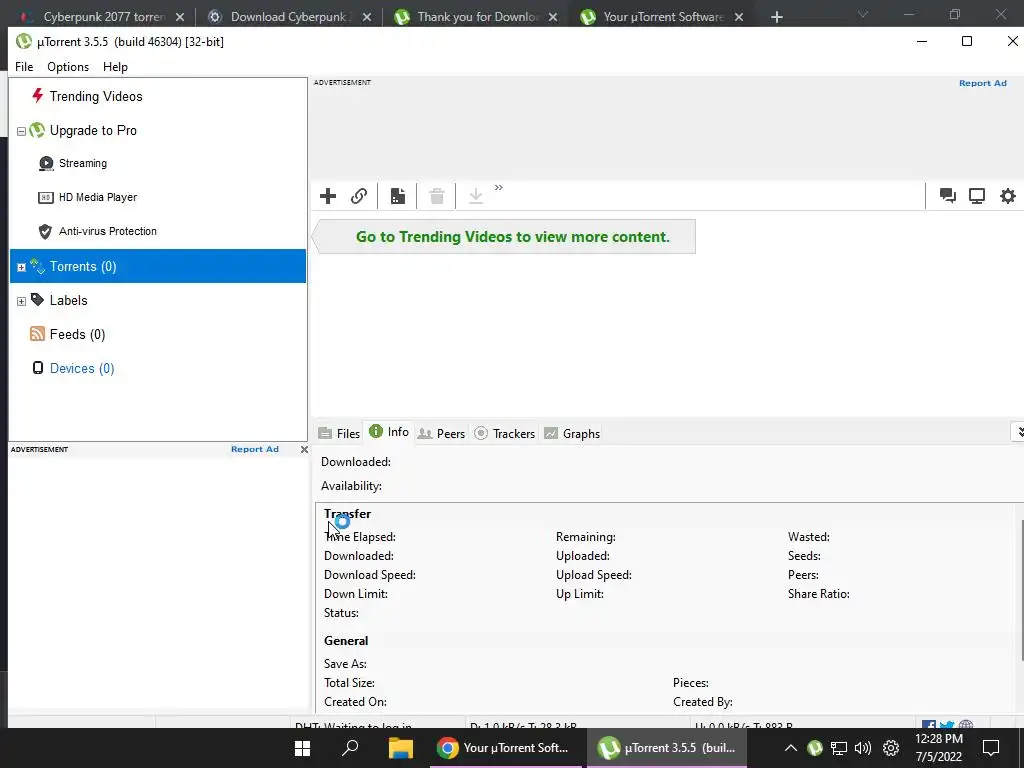Open the Options menu
1024x768 pixels.
[x=68, y=67]
